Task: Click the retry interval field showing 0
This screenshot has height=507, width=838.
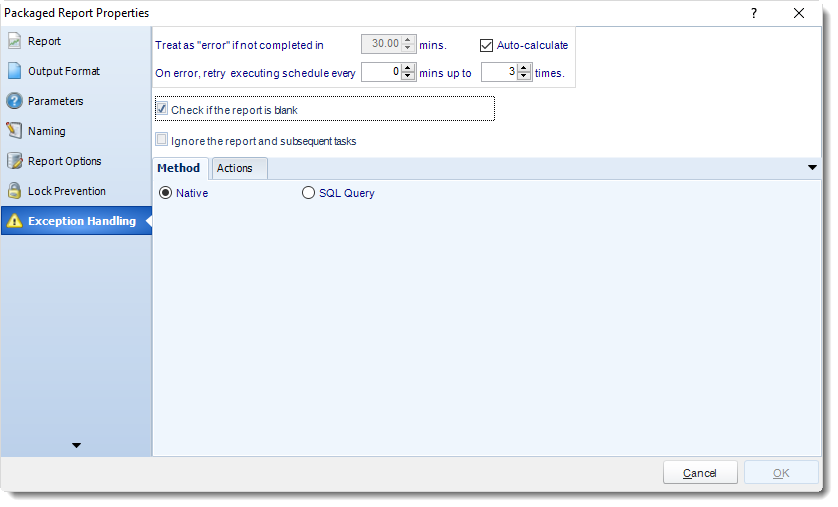Action: point(383,72)
